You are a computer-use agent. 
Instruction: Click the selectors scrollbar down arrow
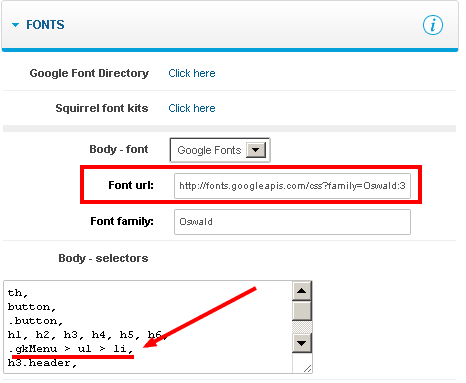pos(302,343)
